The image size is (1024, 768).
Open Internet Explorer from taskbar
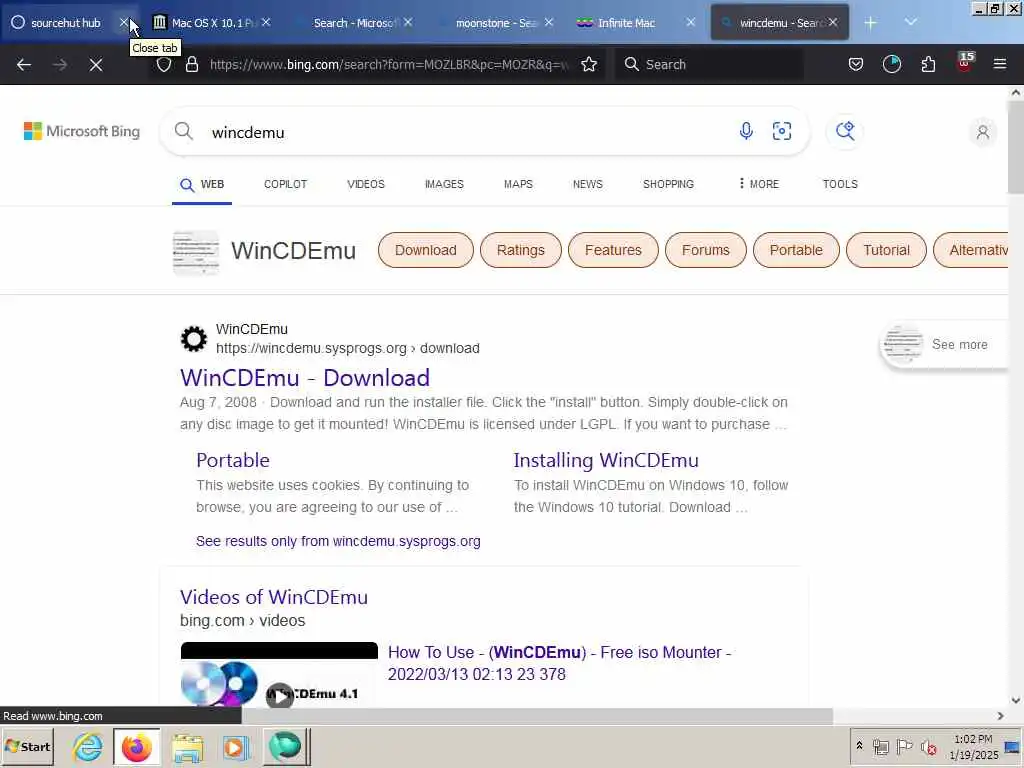point(87,746)
